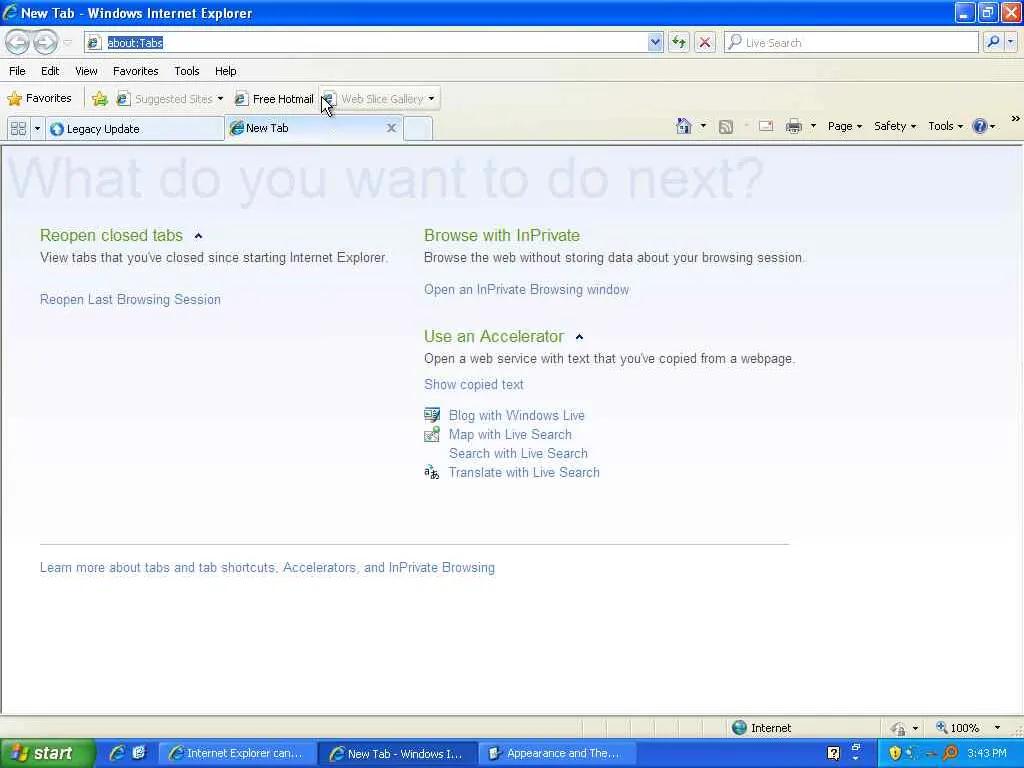Expand the command bar overflow chevron
Screen dimensions: 1024x768
pyautogui.click(x=1016, y=119)
